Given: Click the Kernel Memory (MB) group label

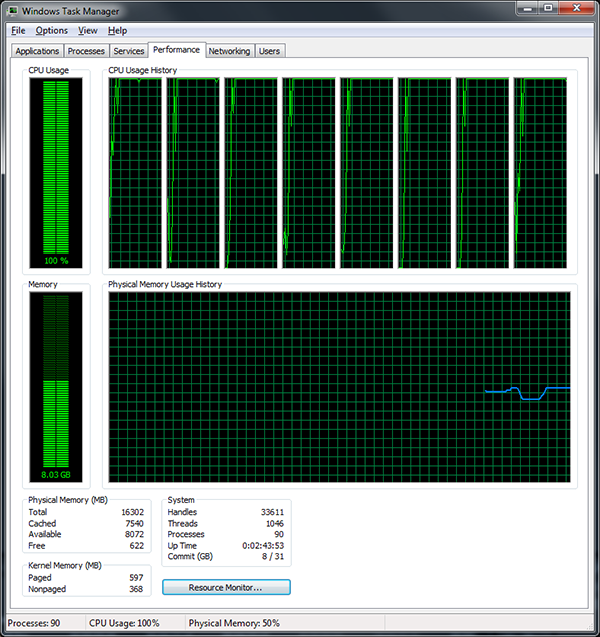Looking at the screenshot, I should (65, 566).
